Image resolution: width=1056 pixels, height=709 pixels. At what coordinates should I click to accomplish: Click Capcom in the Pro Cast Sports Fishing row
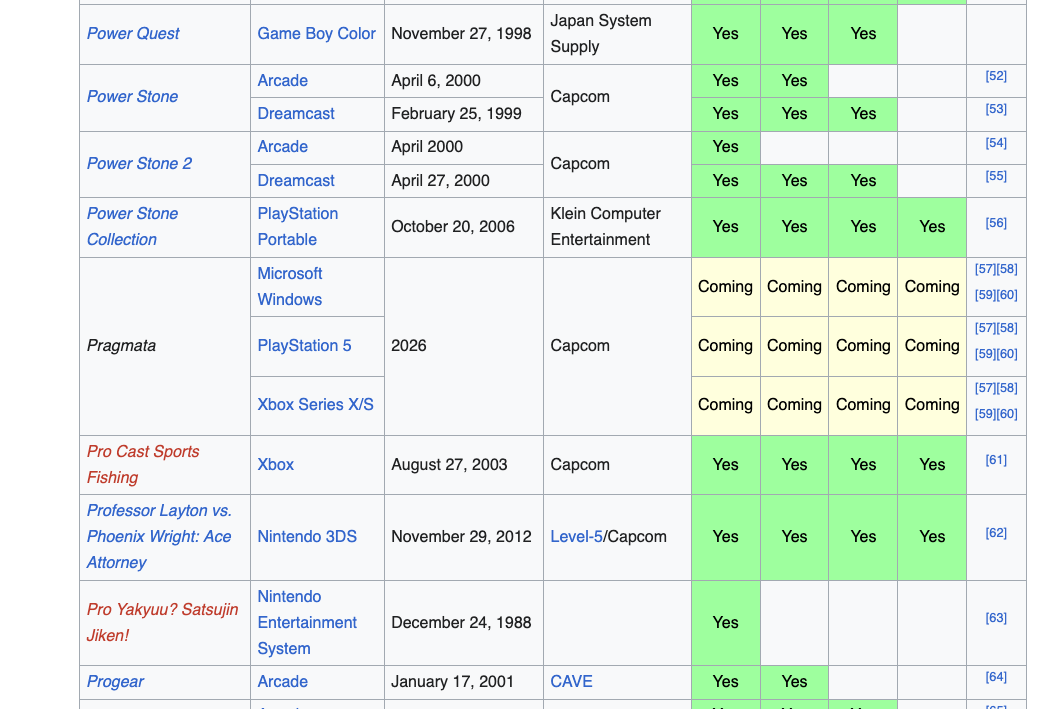point(580,465)
